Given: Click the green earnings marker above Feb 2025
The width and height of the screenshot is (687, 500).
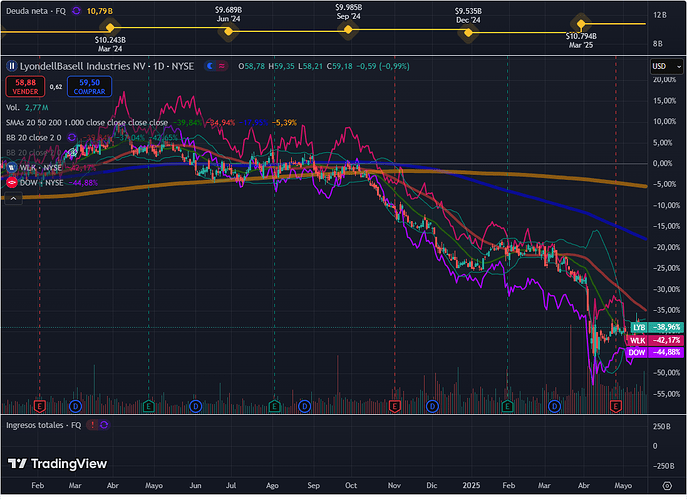Looking at the screenshot, I should [507, 406].
